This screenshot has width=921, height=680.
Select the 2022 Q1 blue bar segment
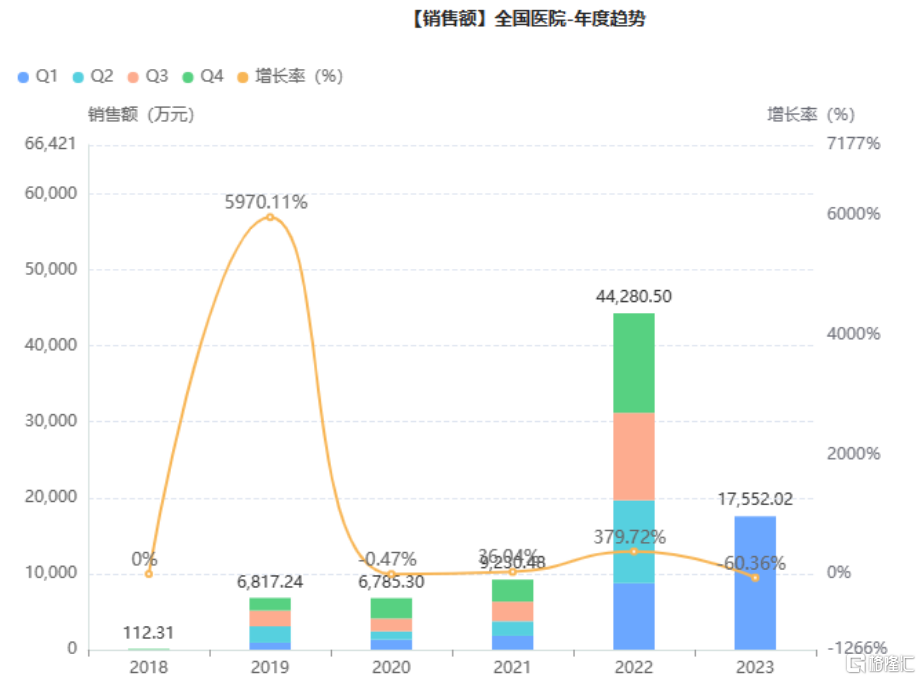[x=634, y=617]
